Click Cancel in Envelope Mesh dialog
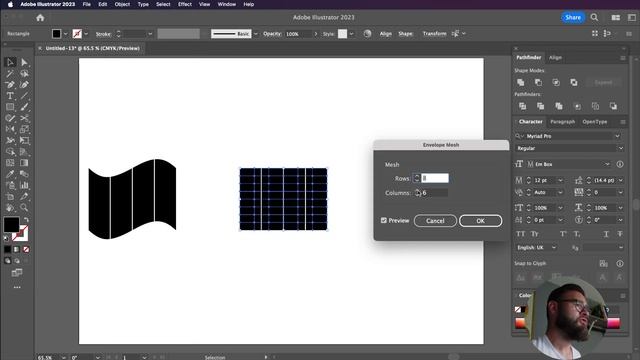Screen dimensions: 640x360 [435, 221]
